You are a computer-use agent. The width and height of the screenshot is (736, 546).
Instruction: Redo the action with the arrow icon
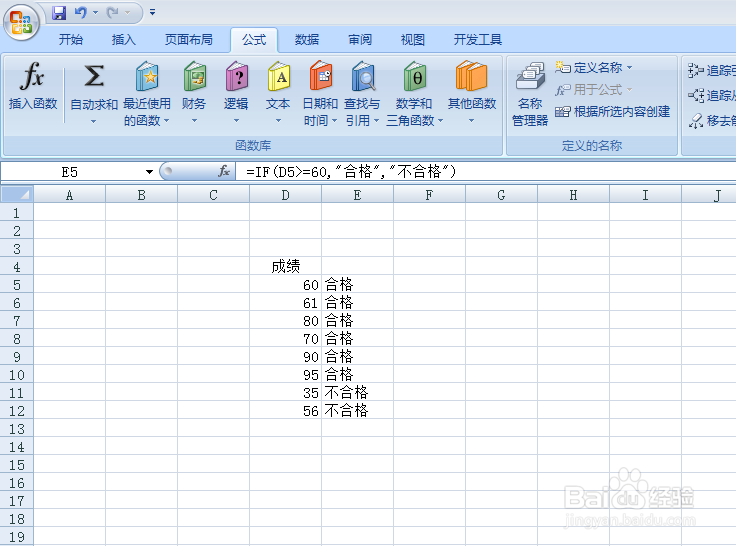pyautogui.click(x=112, y=13)
